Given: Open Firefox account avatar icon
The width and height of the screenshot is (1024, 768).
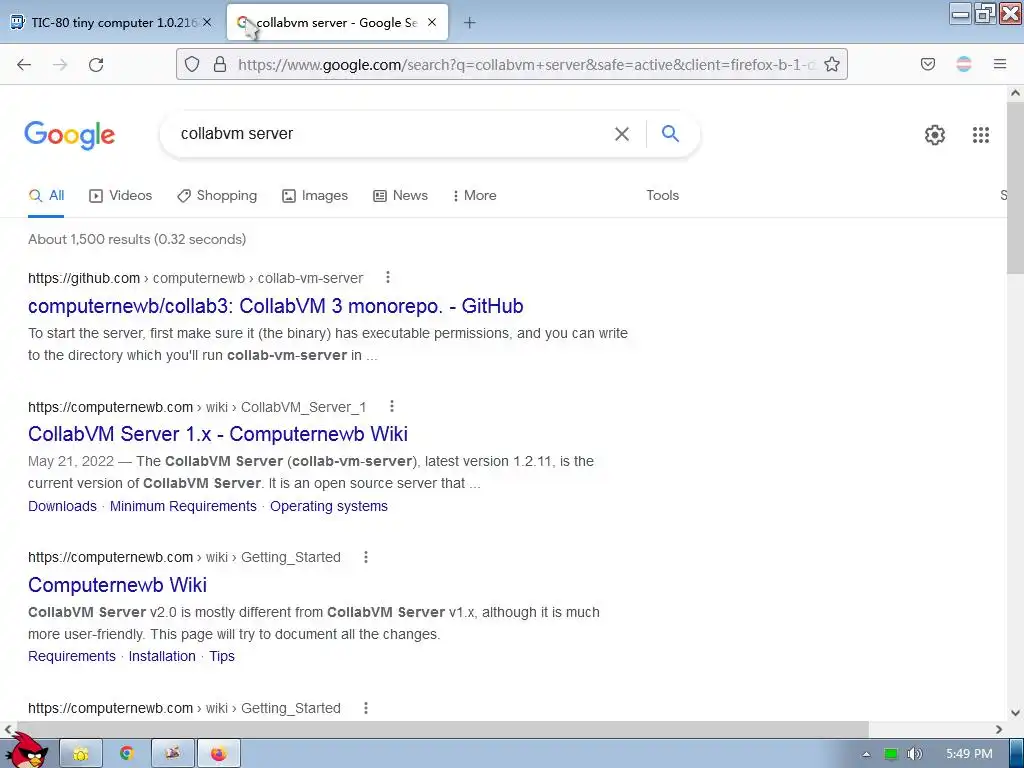Looking at the screenshot, I should [x=963, y=64].
